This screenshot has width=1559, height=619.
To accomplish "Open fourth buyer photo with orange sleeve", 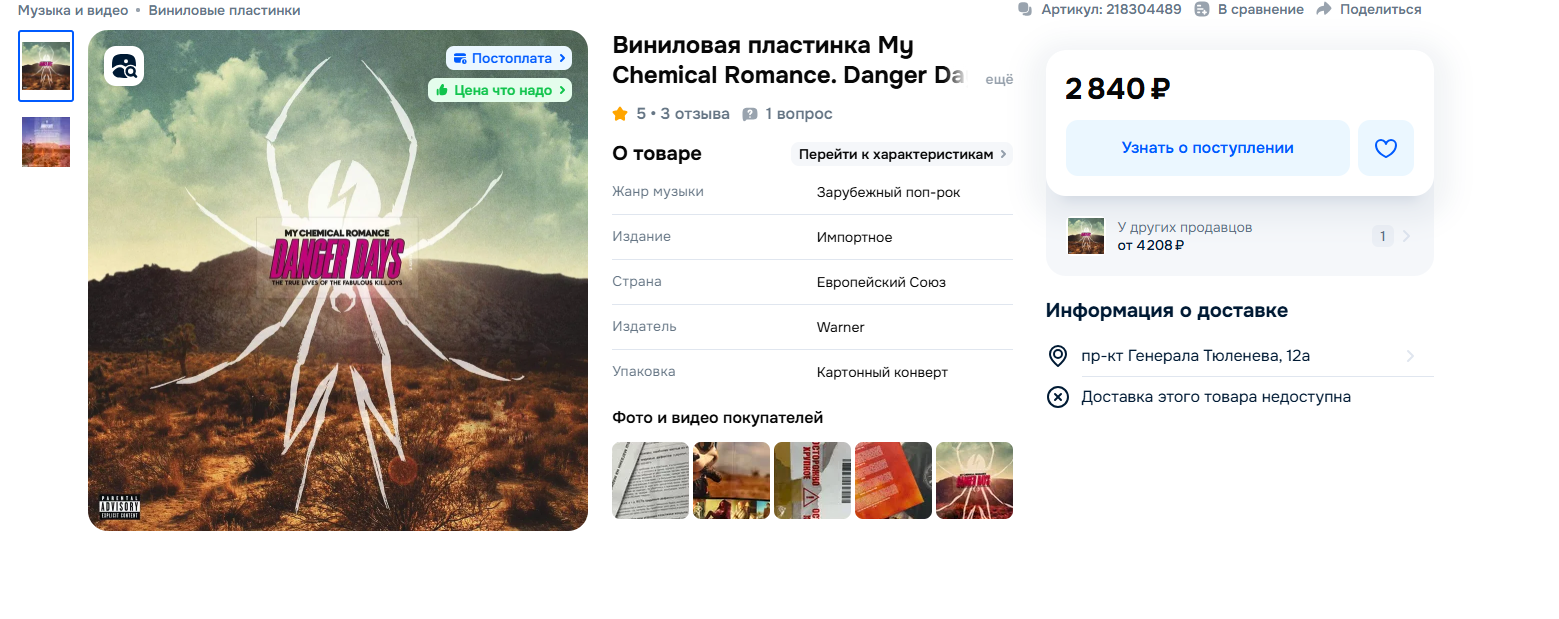I will point(893,481).
